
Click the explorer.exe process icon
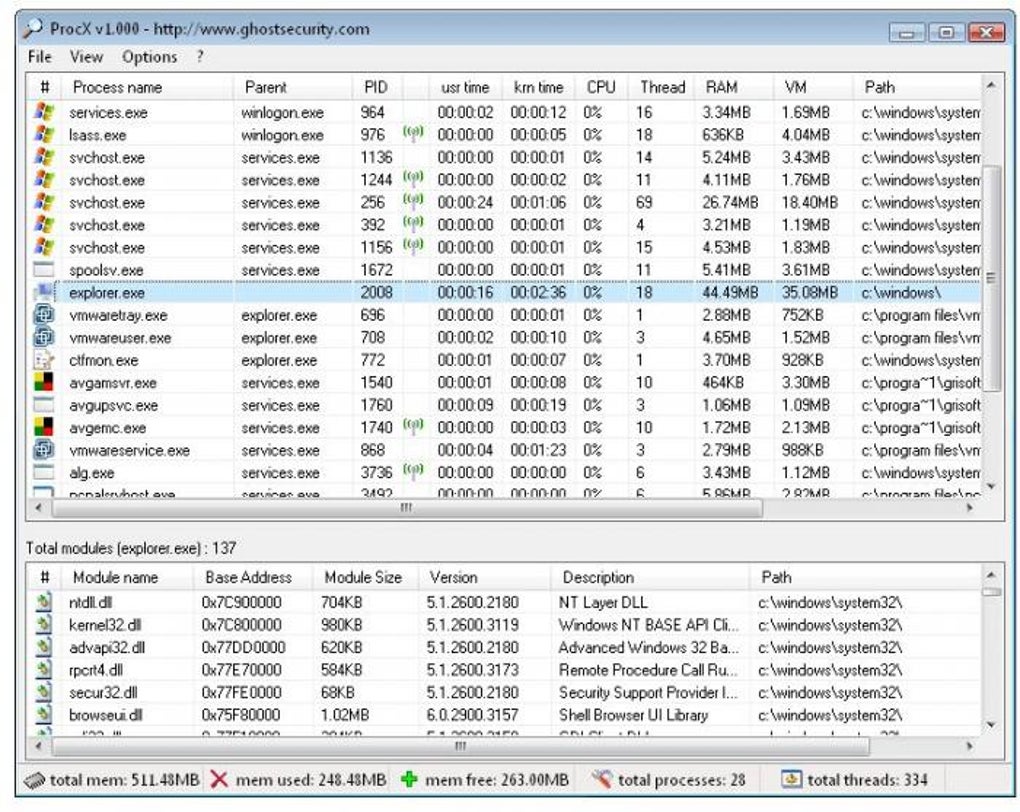point(44,292)
